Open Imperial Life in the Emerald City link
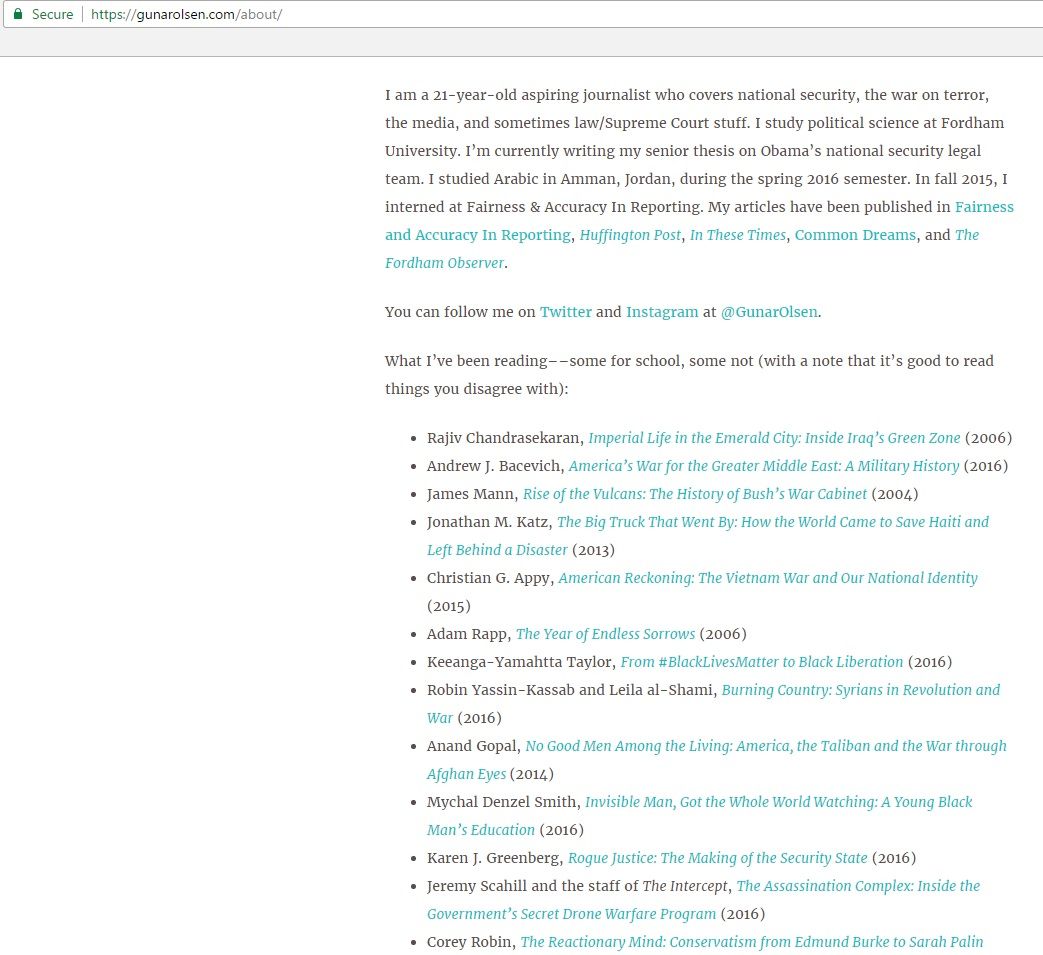This screenshot has width=1043, height=955. pyautogui.click(x=773, y=438)
